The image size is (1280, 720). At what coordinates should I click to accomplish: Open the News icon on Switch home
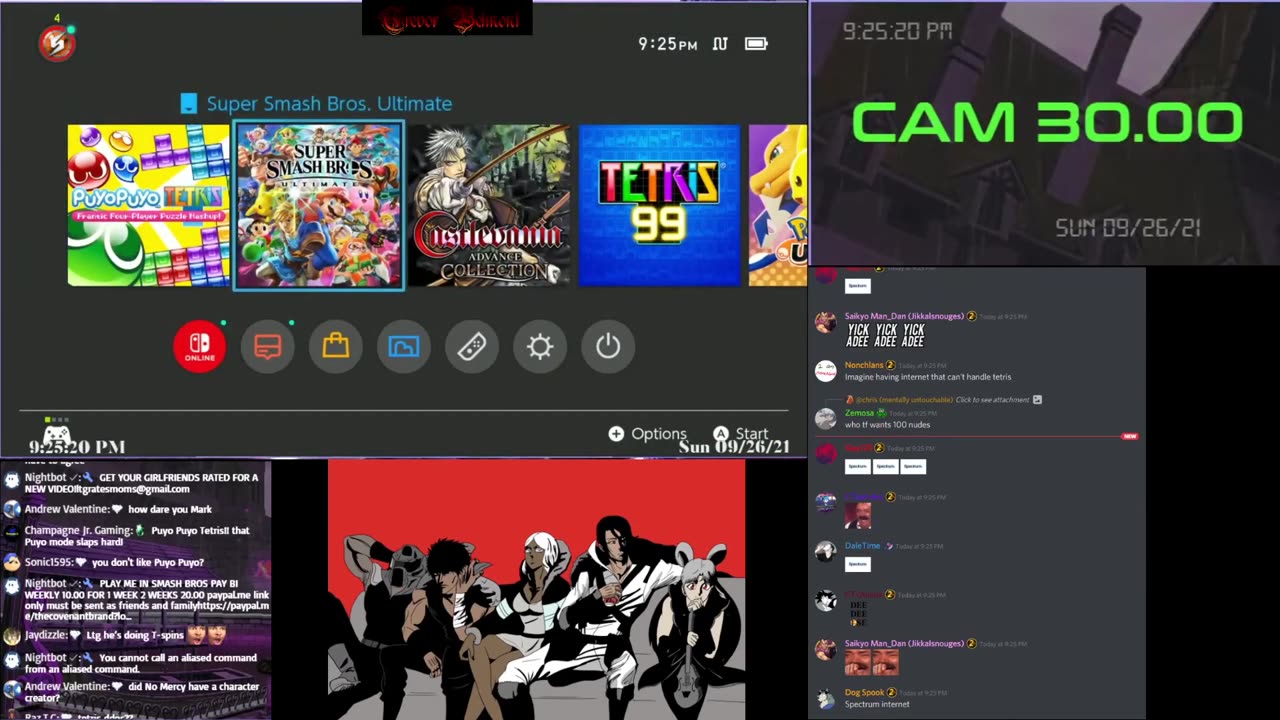tap(268, 346)
